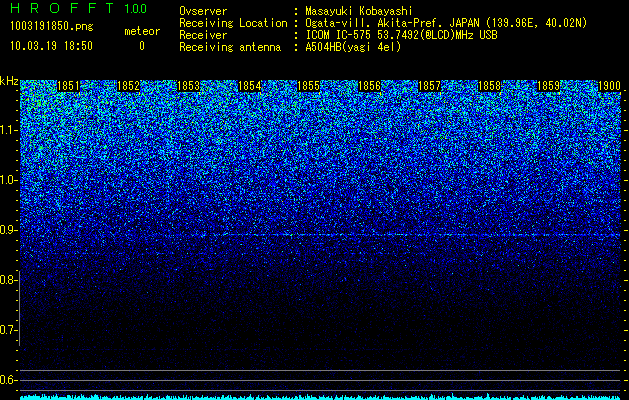629x400 pixels.
Task: Click the Receiver label
Action: pyautogui.click(x=203, y=35)
